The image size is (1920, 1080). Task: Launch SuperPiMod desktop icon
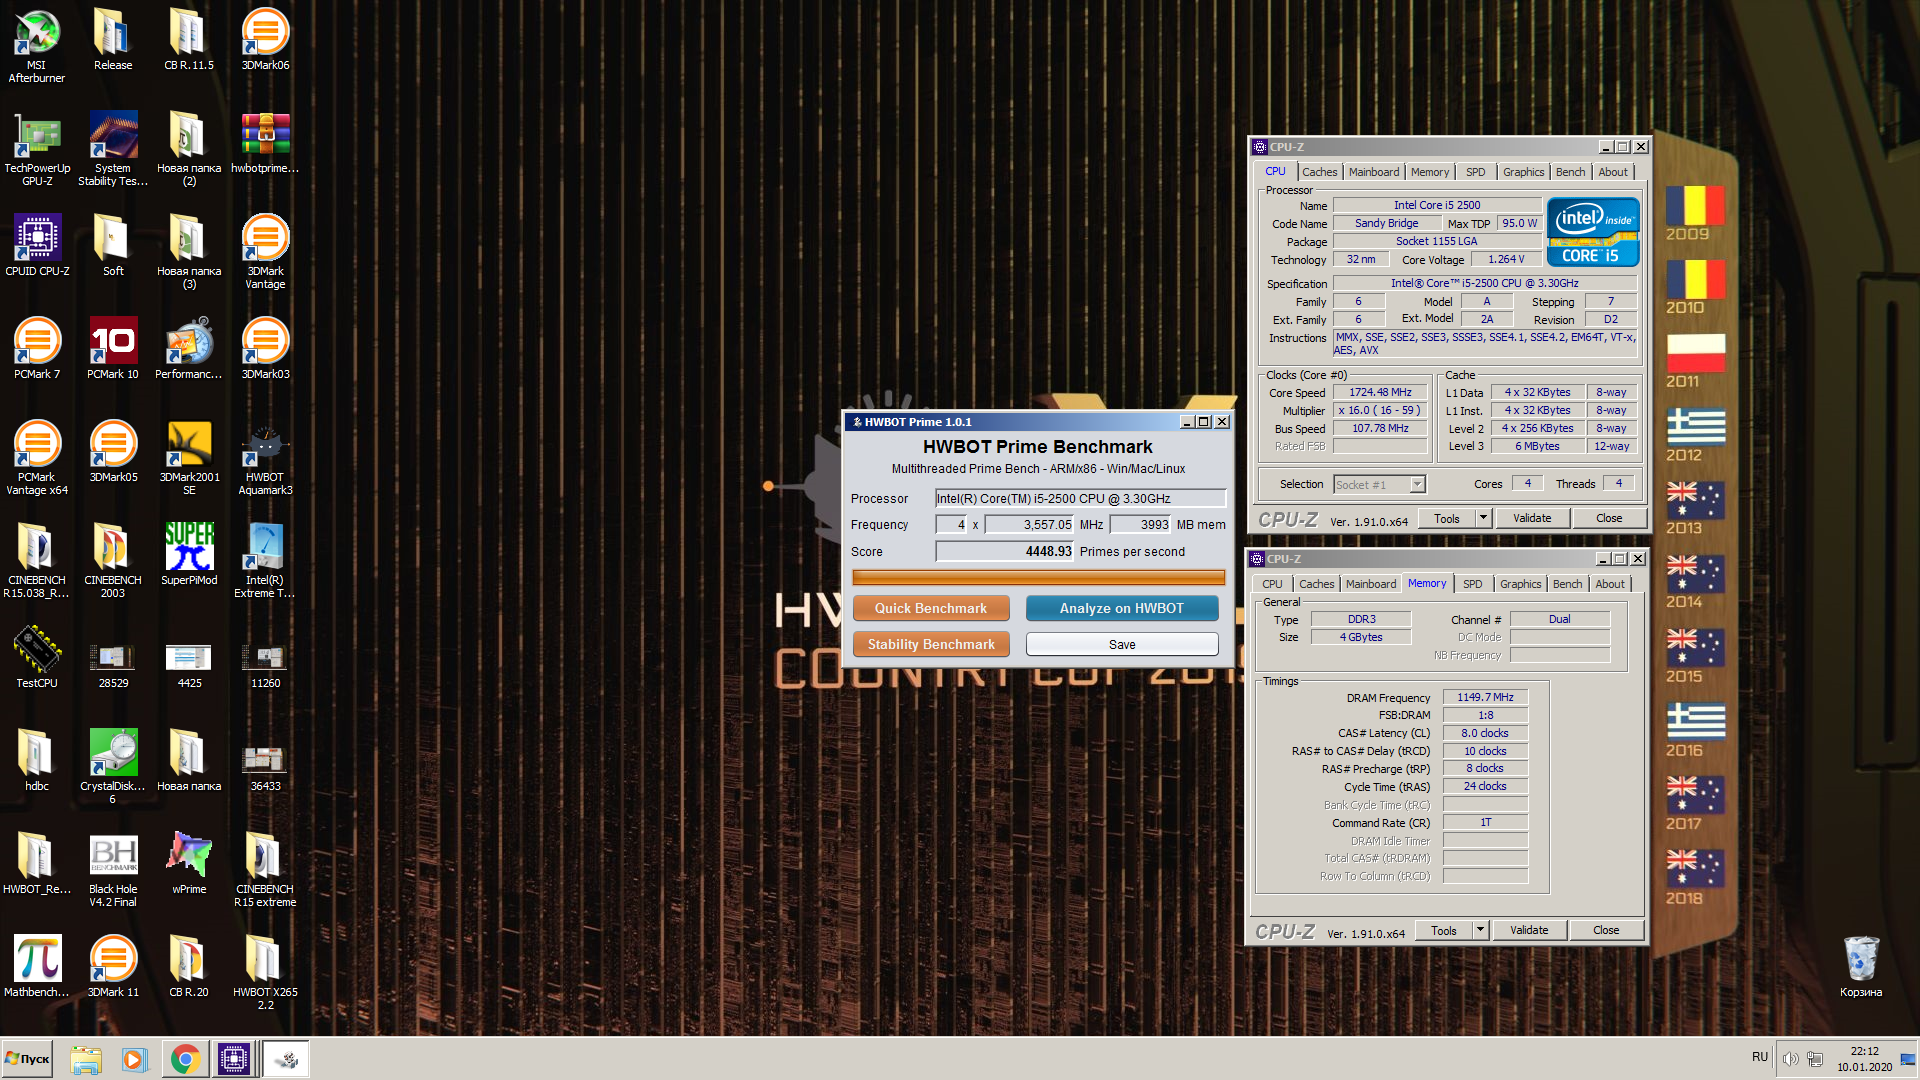coord(189,554)
